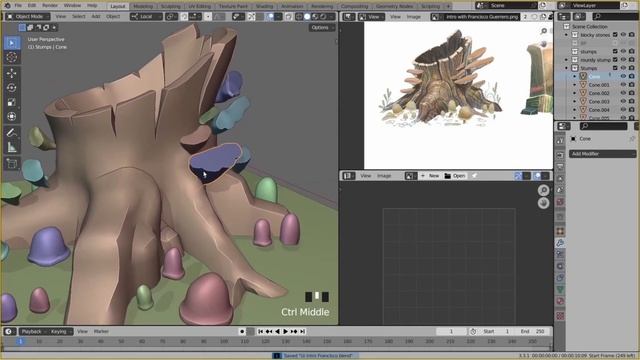Open Particles properties tab

[x=560, y=254]
